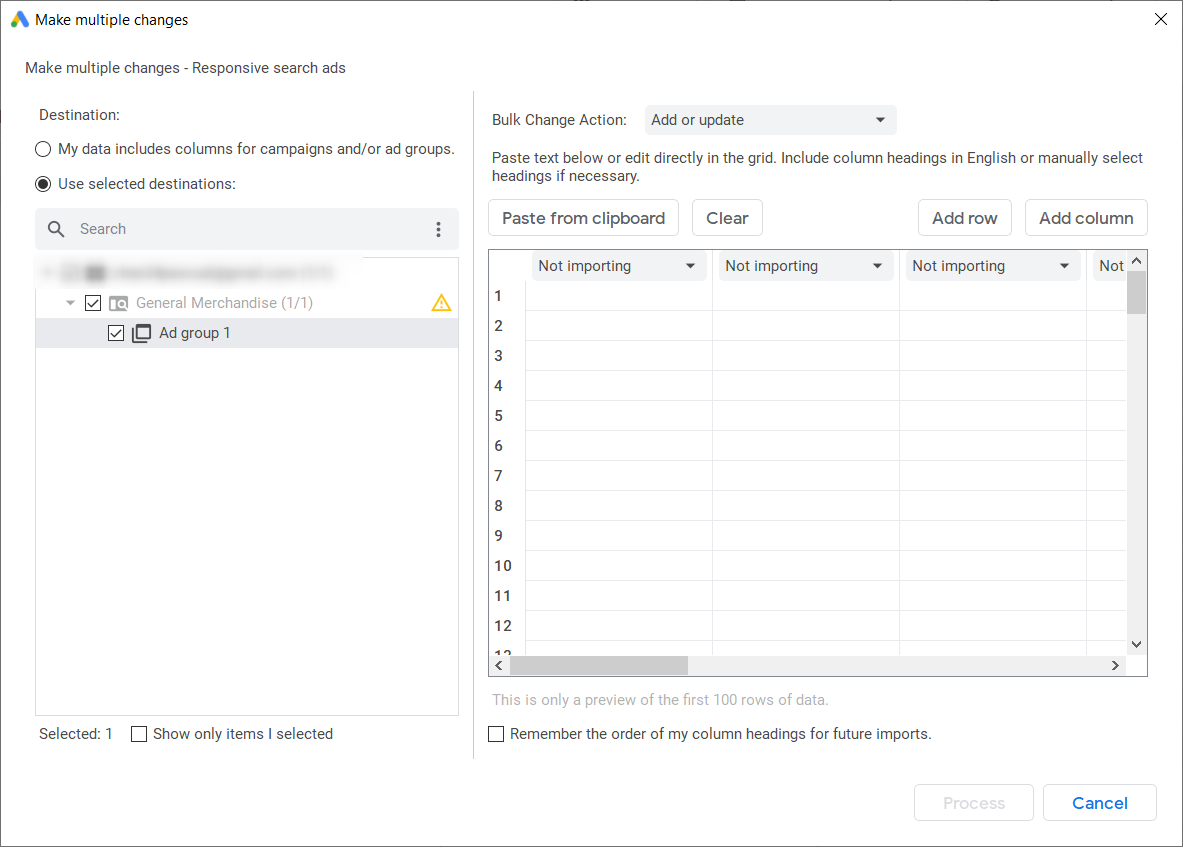
Task: Open the three-dot search options menu
Action: click(x=438, y=229)
